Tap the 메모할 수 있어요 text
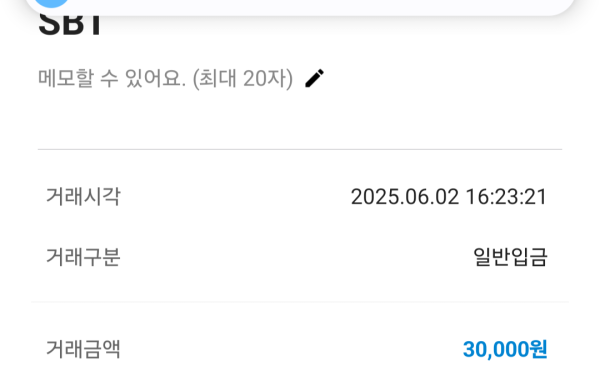Image resolution: width=600 pixels, height=376 pixels. coord(112,78)
